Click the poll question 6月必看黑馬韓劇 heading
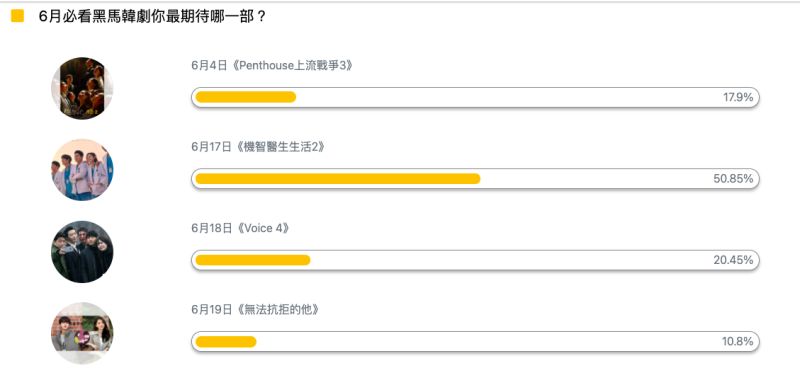 (x=152, y=16)
